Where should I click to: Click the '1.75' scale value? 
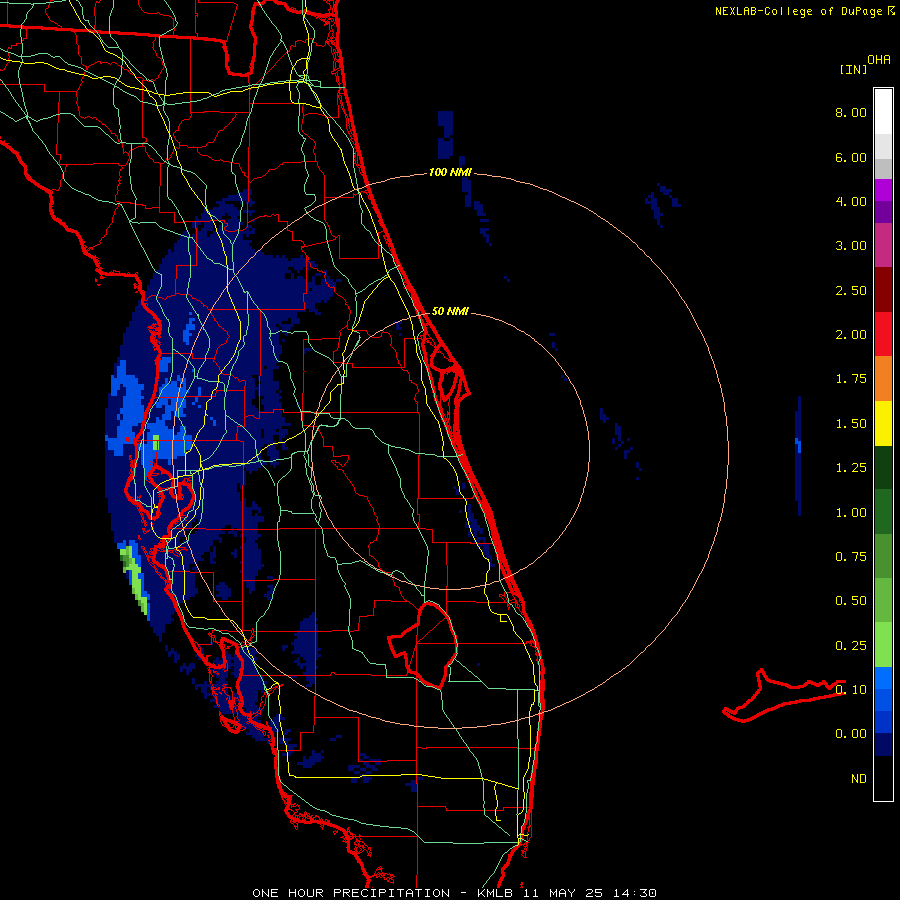tap(851, 379)
